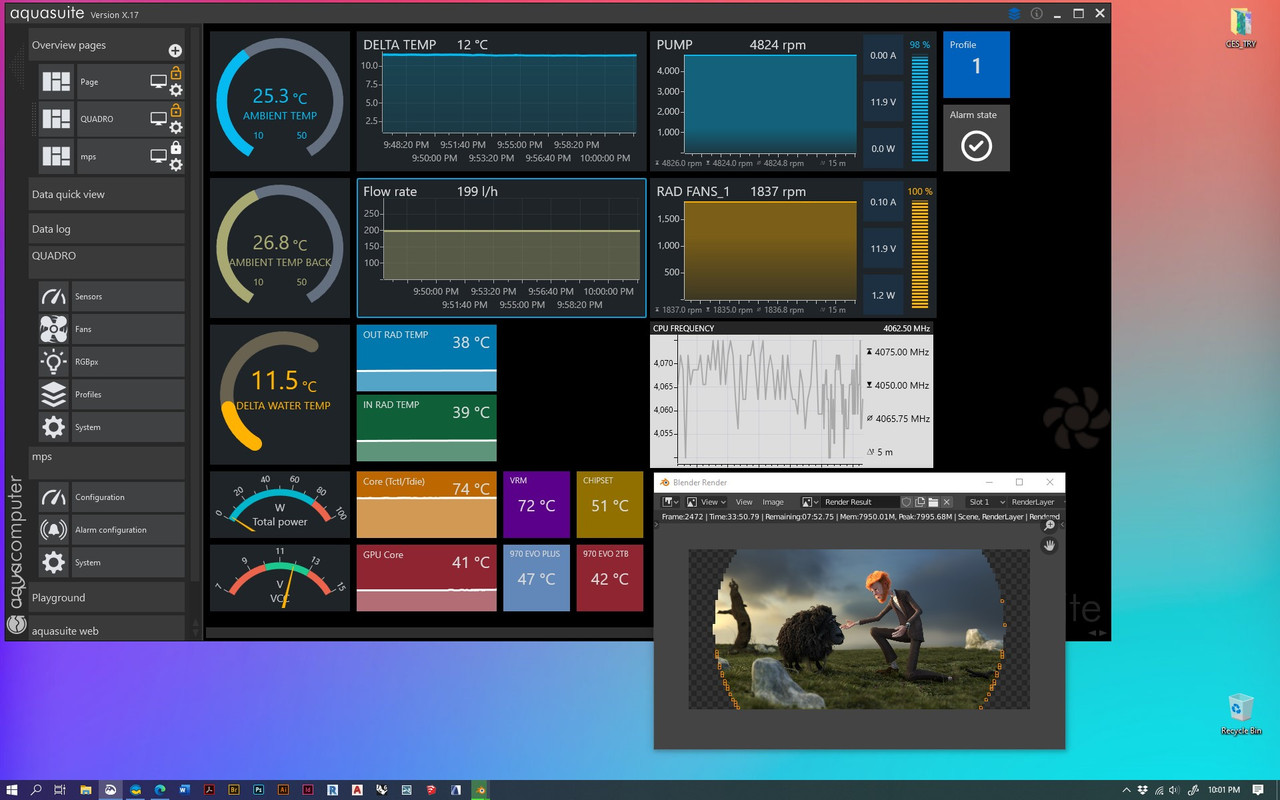
Task: Open Blender's View menu
Action: click(744, 502)
